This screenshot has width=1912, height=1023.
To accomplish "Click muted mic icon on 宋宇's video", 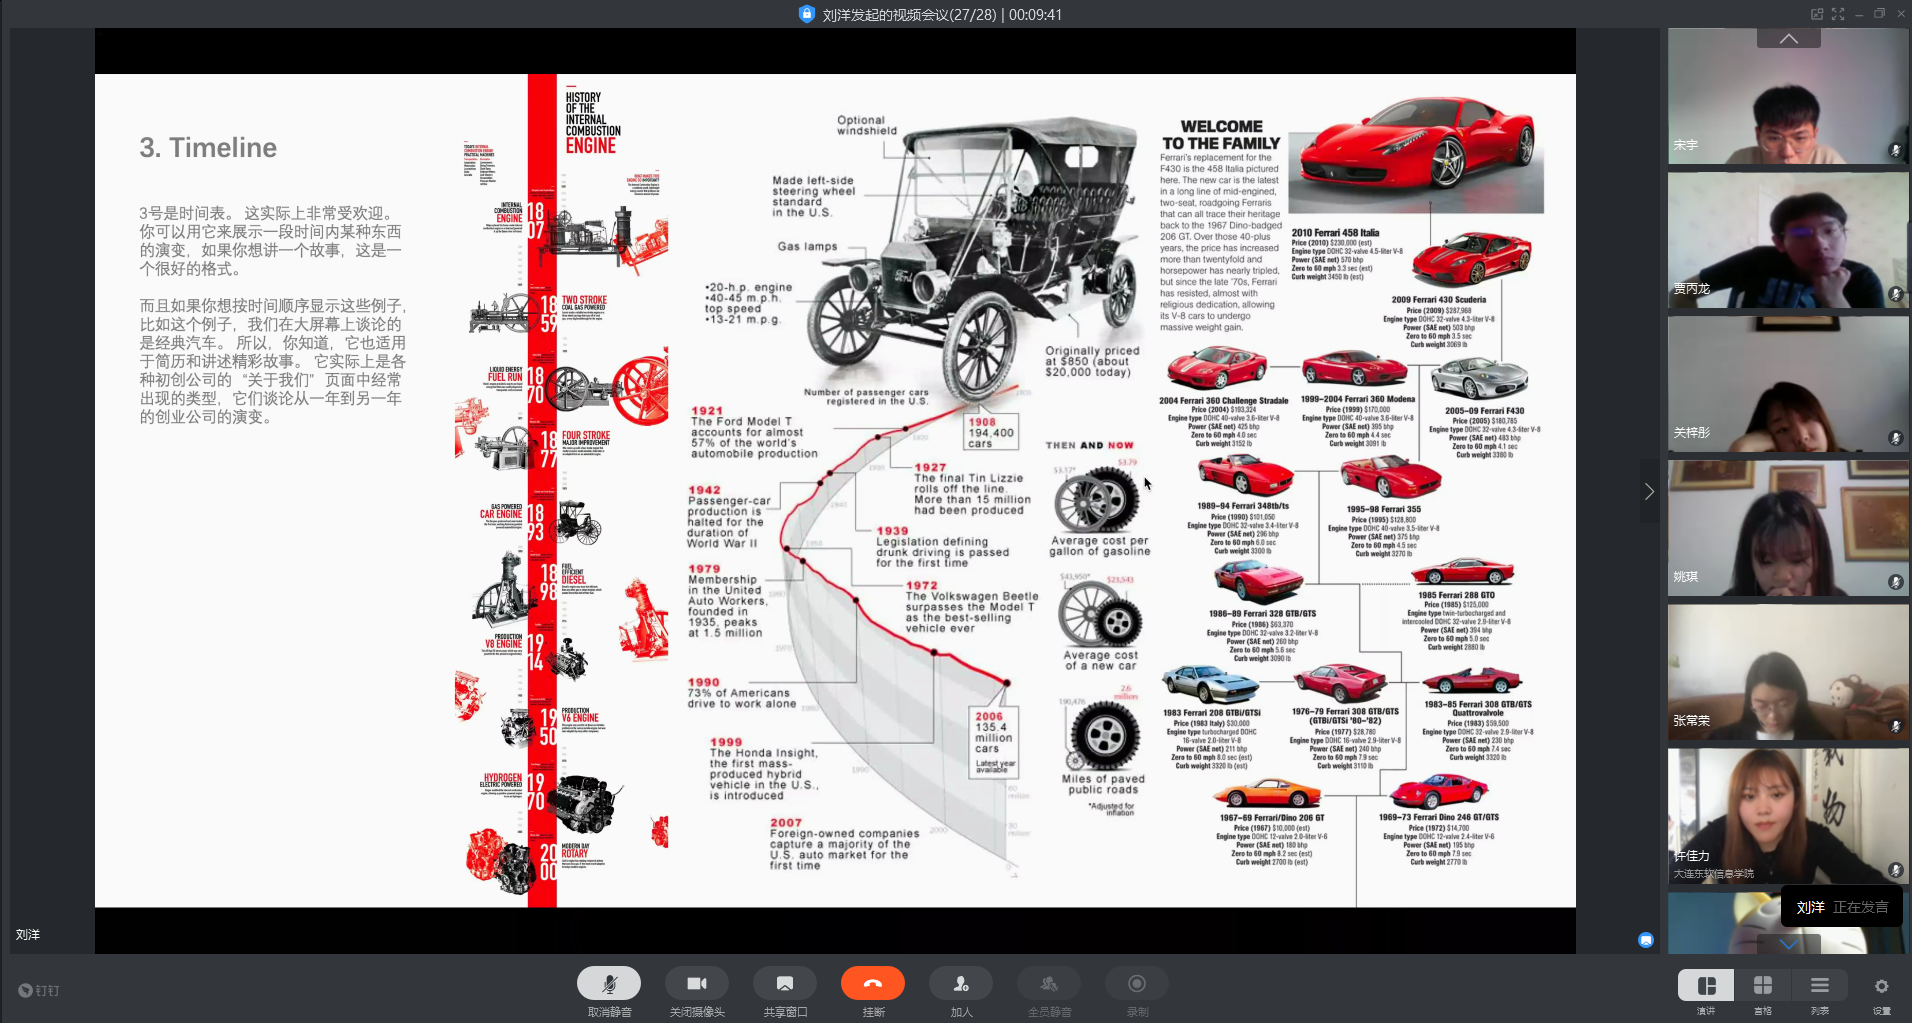I will pos(1895,150).
